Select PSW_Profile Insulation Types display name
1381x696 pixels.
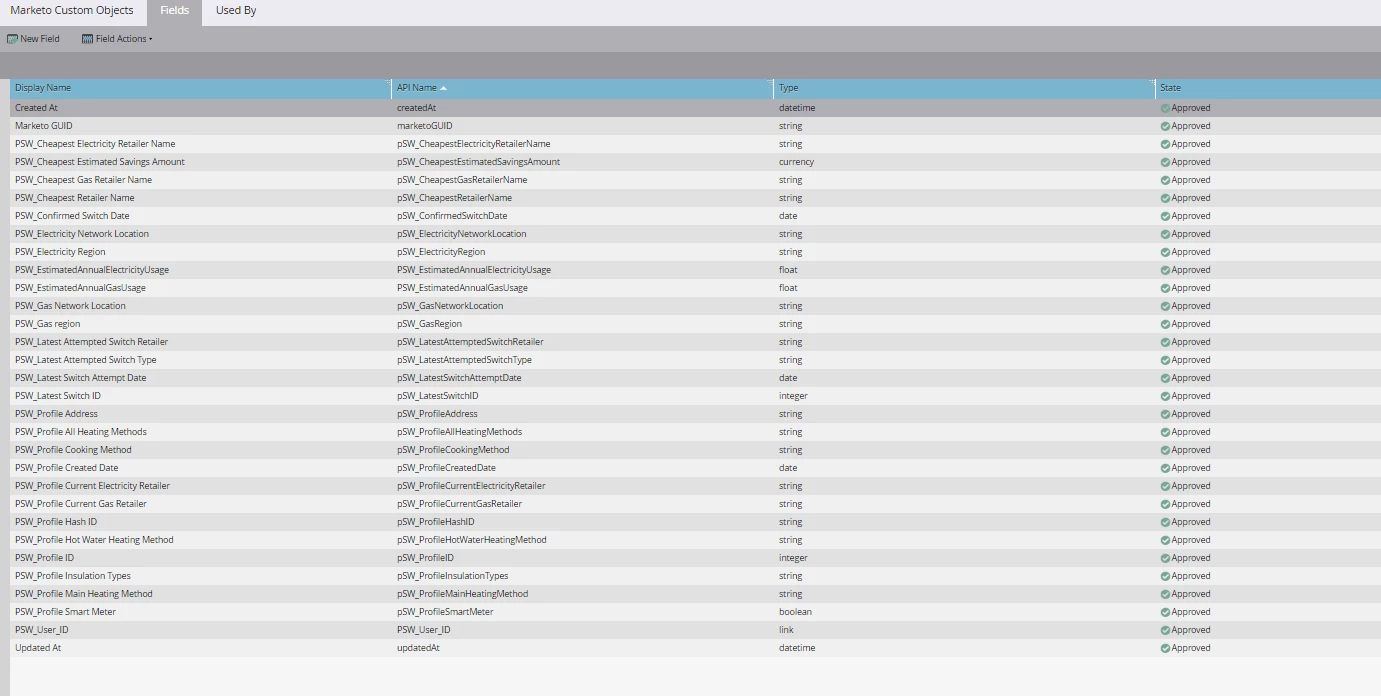click(x=73, y=576)
